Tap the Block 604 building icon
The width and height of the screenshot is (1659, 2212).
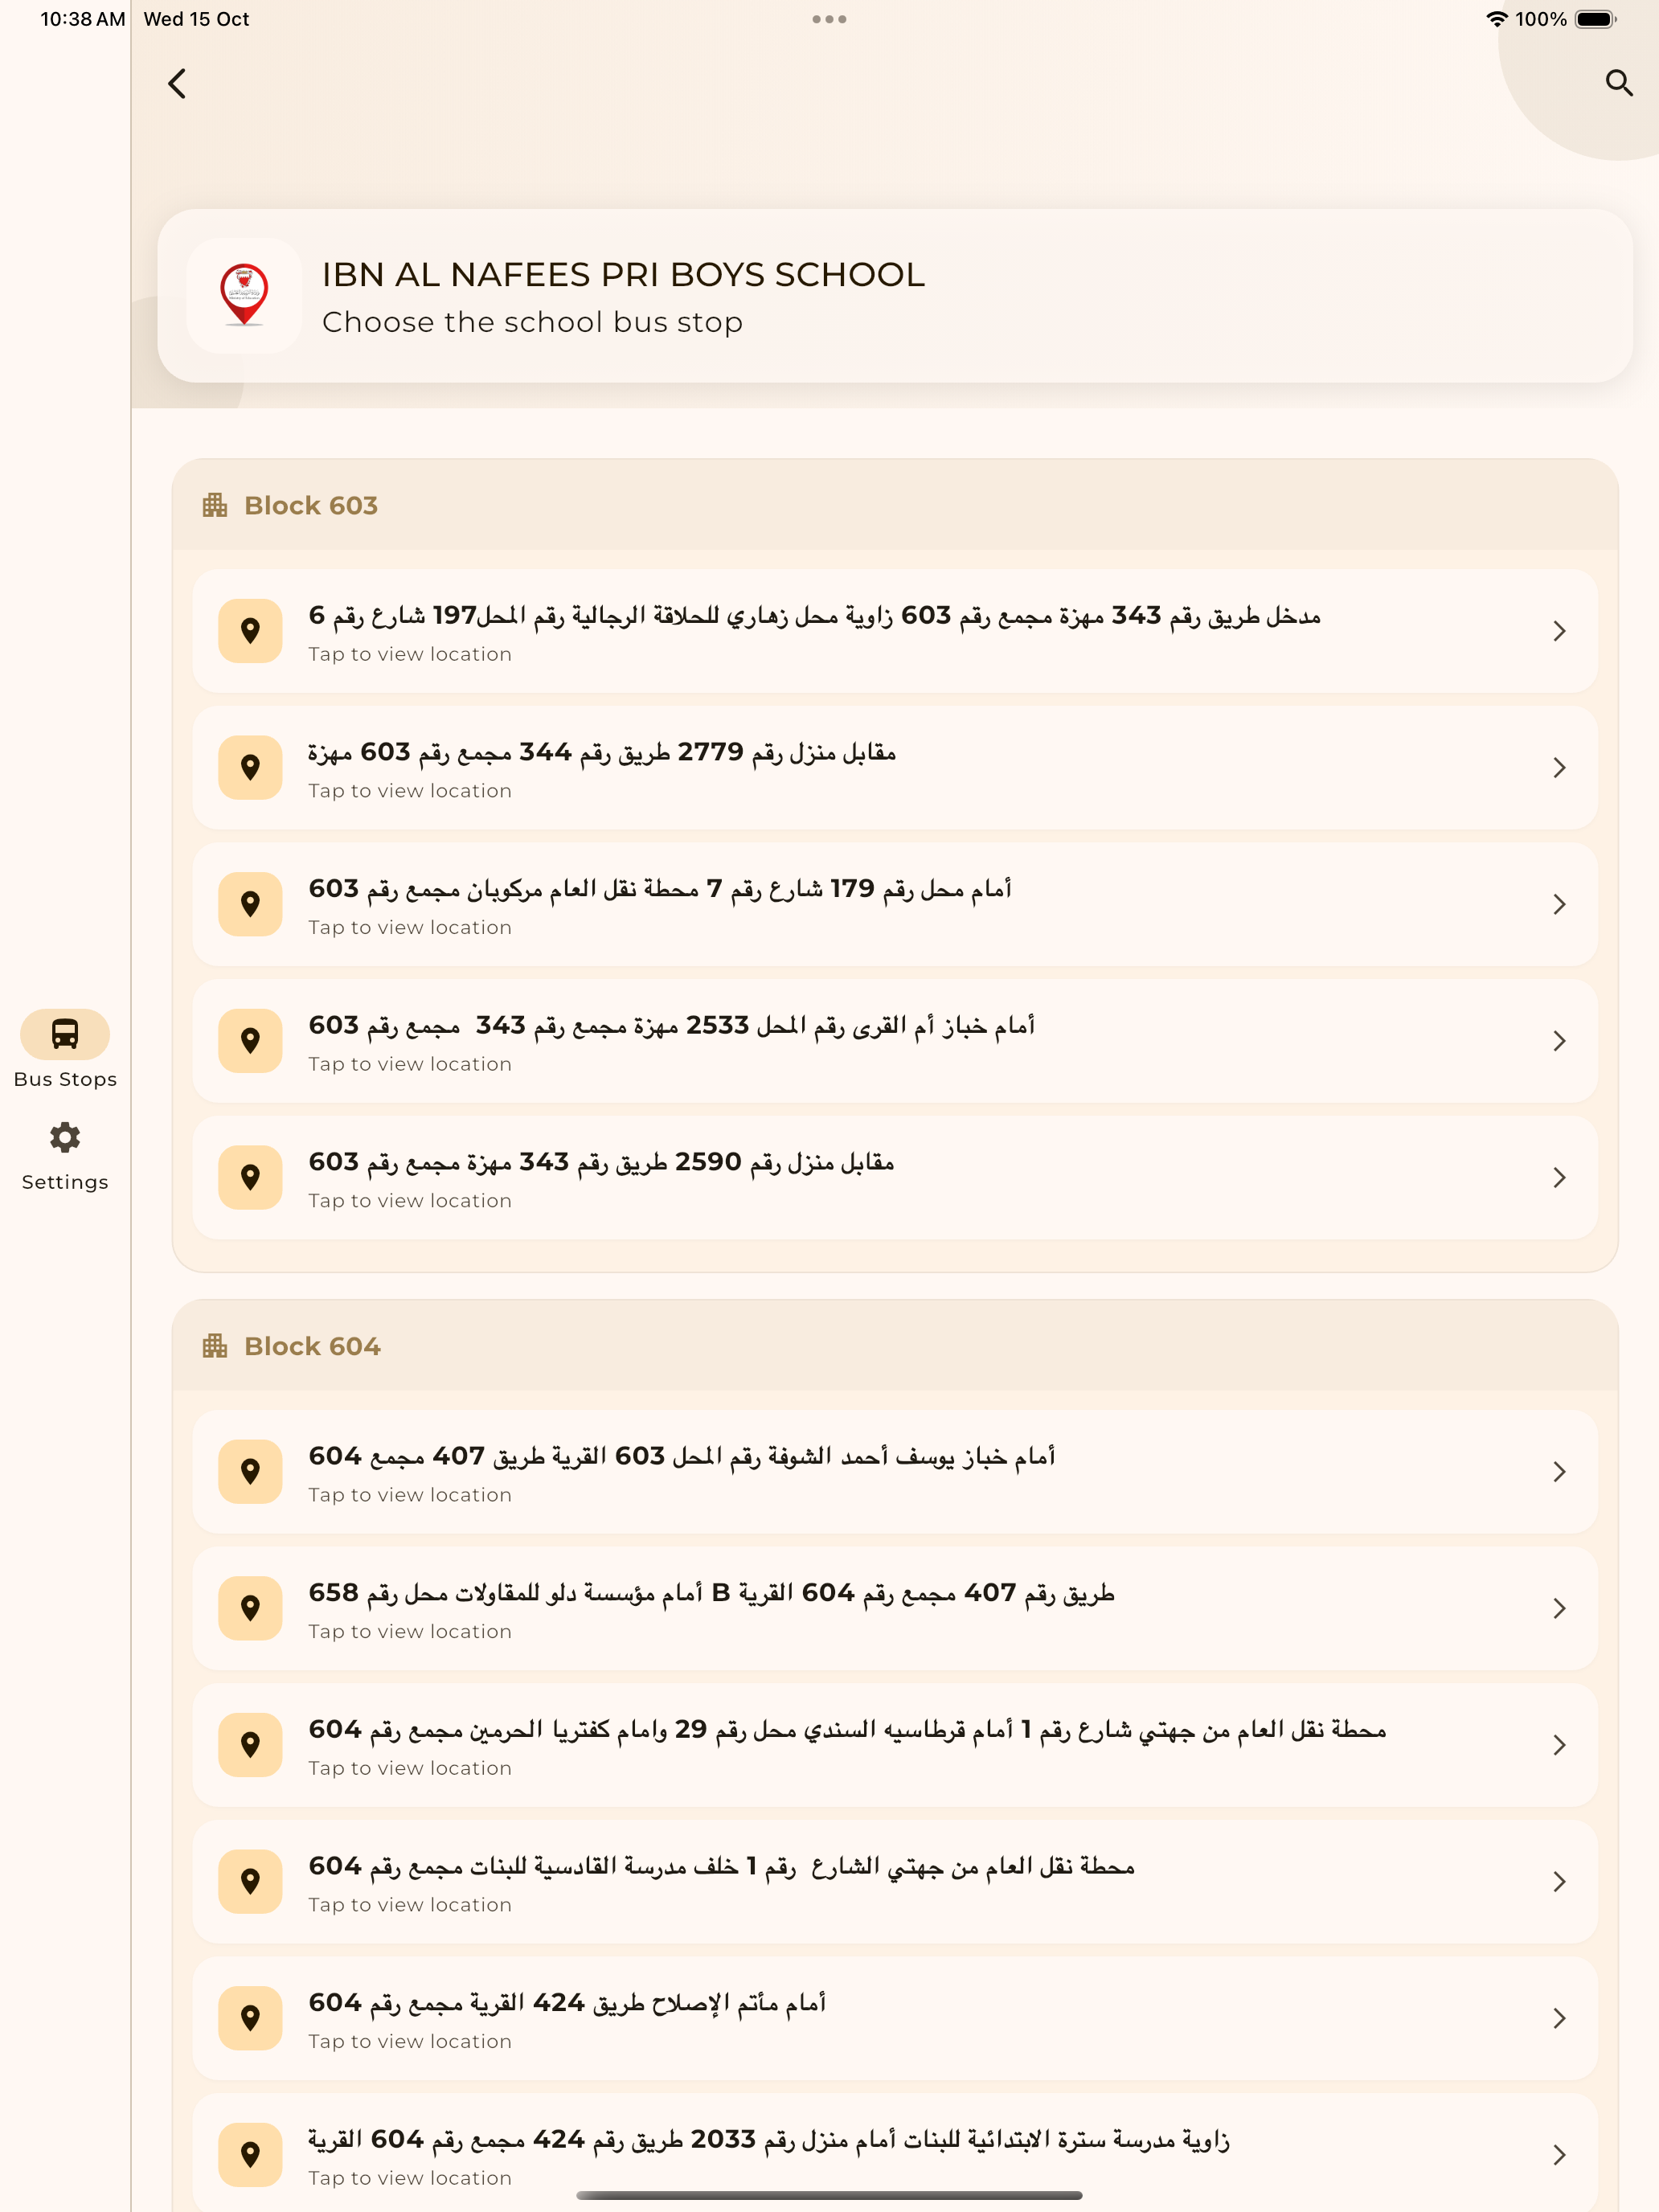(x=214, y=1346)
